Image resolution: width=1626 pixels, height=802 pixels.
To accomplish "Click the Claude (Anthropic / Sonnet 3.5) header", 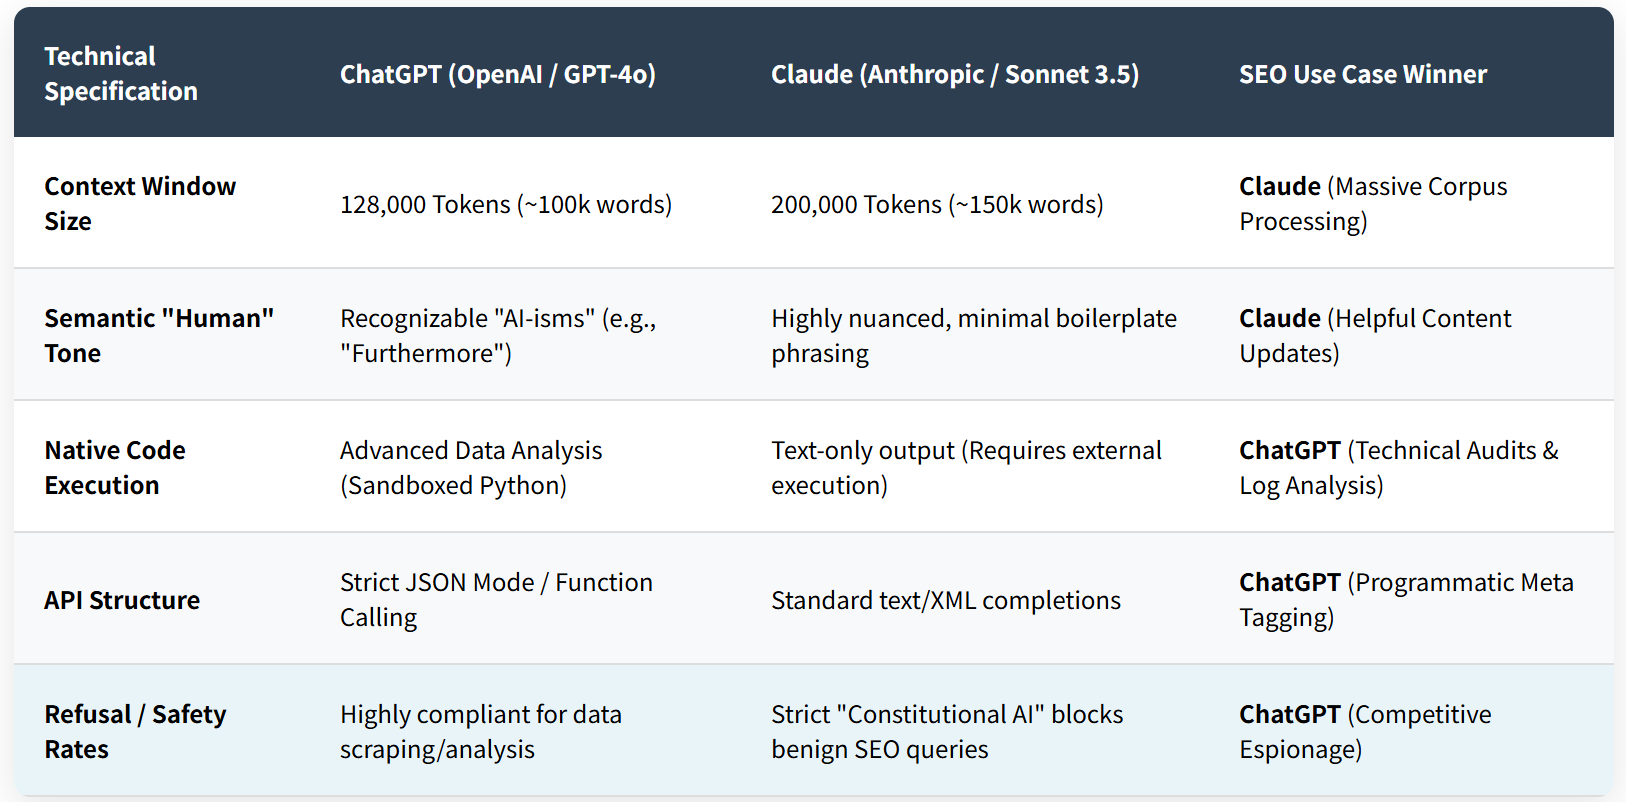I will coord(955,74).
